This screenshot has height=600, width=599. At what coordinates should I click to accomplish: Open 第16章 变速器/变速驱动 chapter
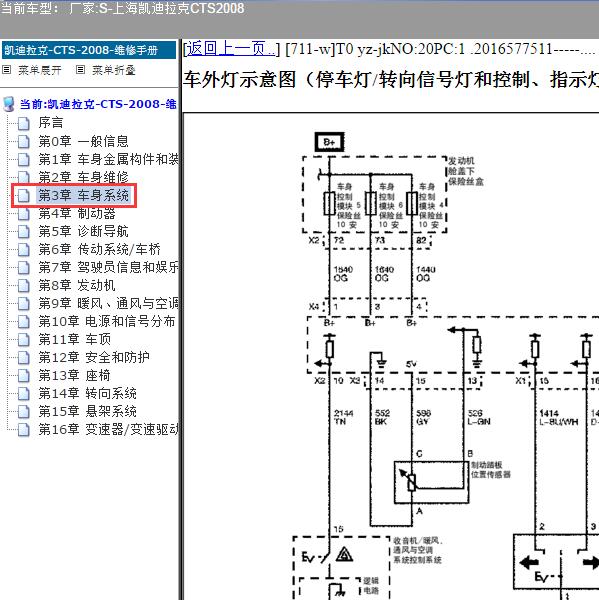(108, 429)
